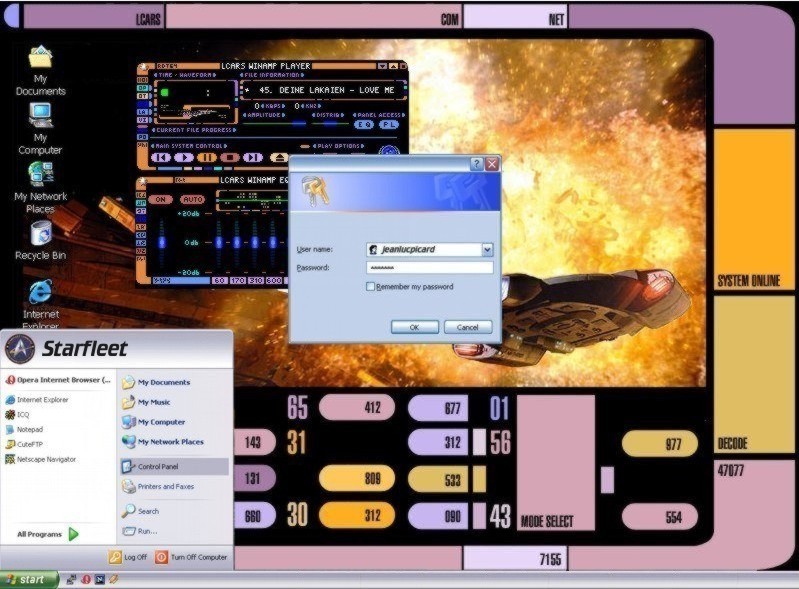
Task: Click the My Network Places desktop icon
Action: pos(40,176)
